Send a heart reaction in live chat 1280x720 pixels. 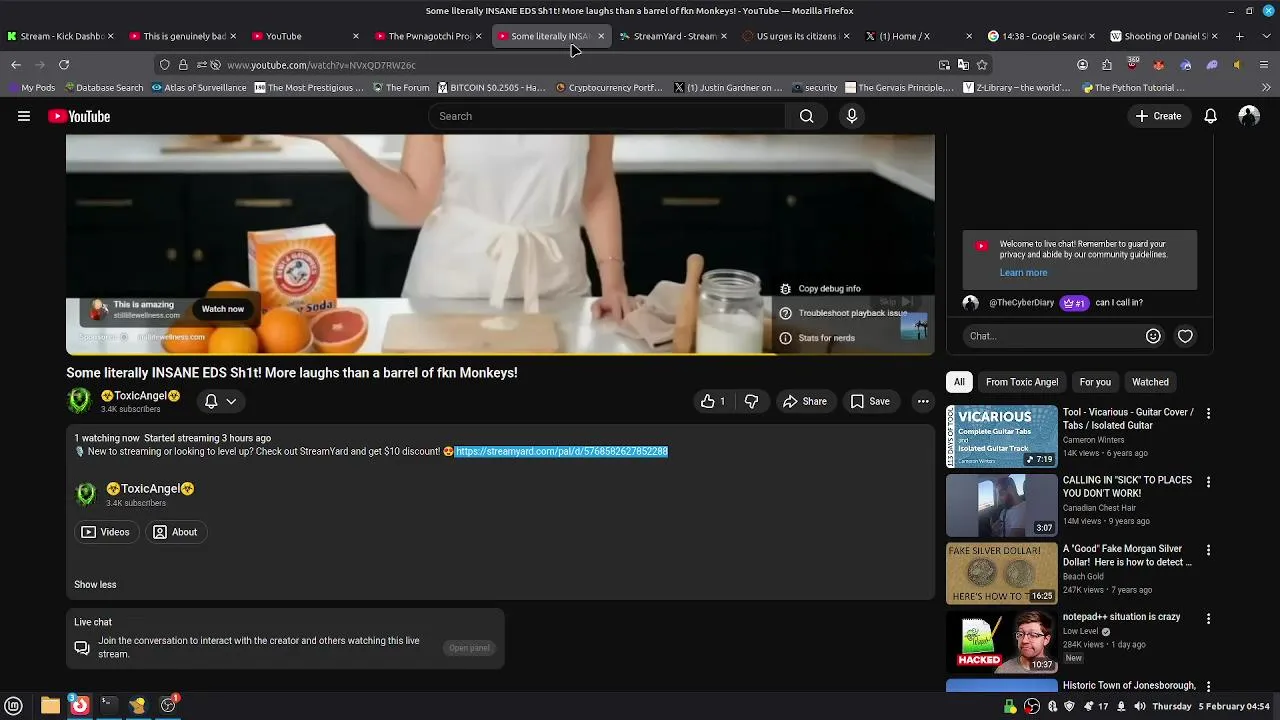pyautogui.click(x=1185, y=336)
